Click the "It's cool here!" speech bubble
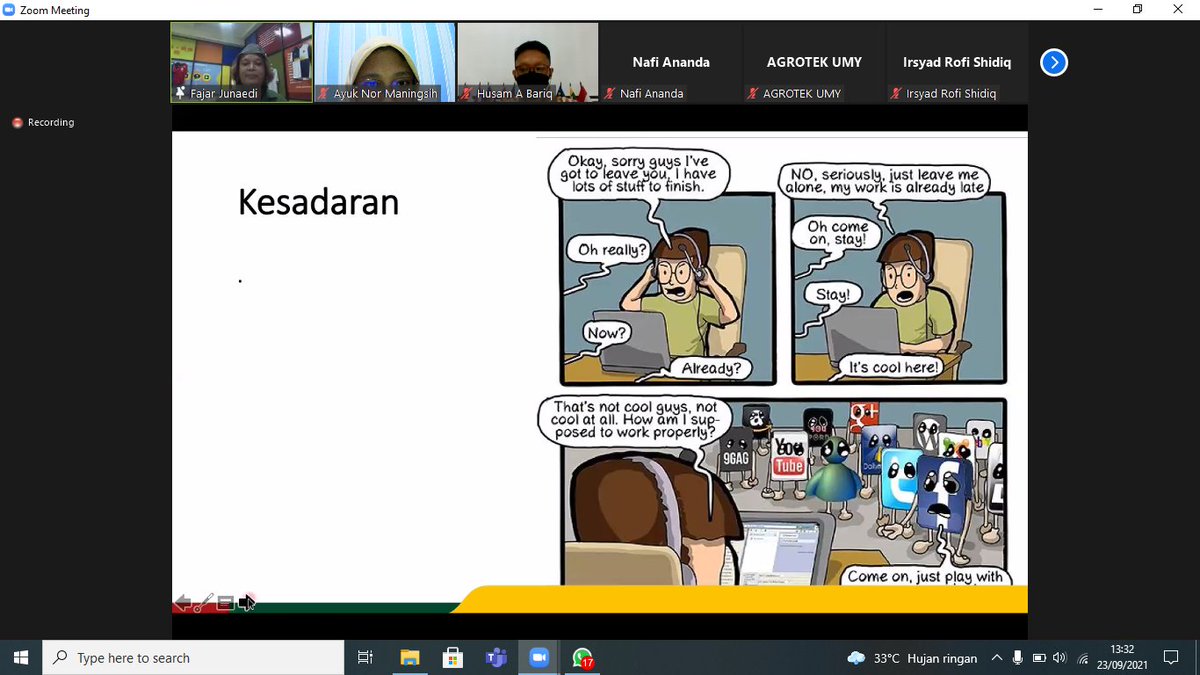This screenshot has height=675, width=1200. click(x=893, y=367)
